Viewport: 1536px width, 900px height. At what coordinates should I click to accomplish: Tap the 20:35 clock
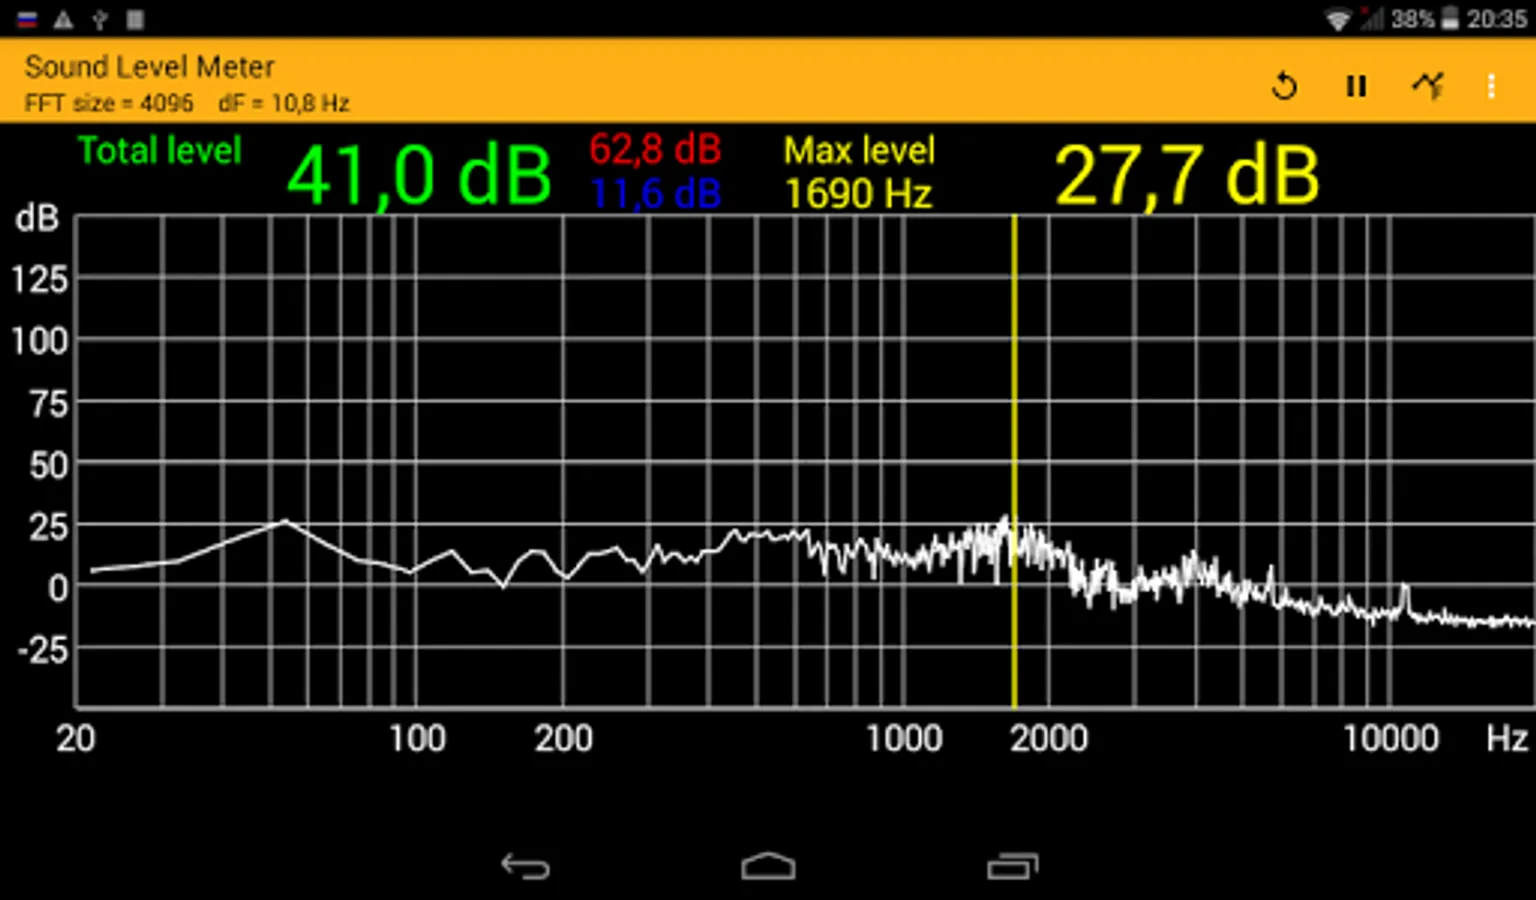click(1497, 19)
